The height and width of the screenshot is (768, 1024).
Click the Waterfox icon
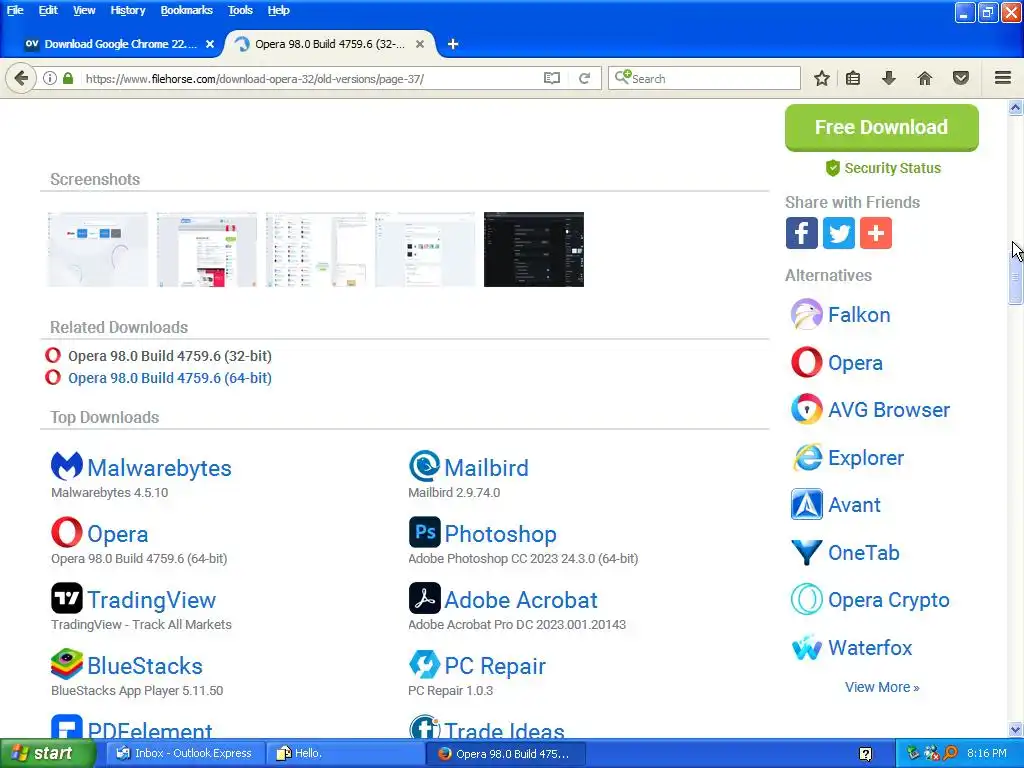tap(807, 648)
